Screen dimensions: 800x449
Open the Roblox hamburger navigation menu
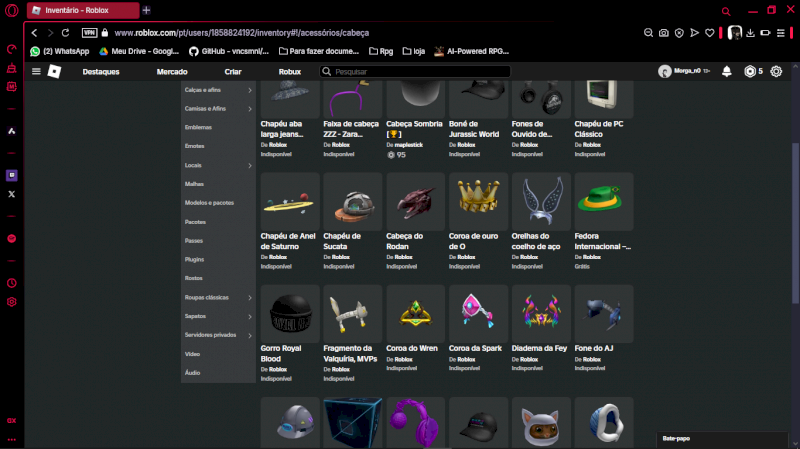pos(36,71)
